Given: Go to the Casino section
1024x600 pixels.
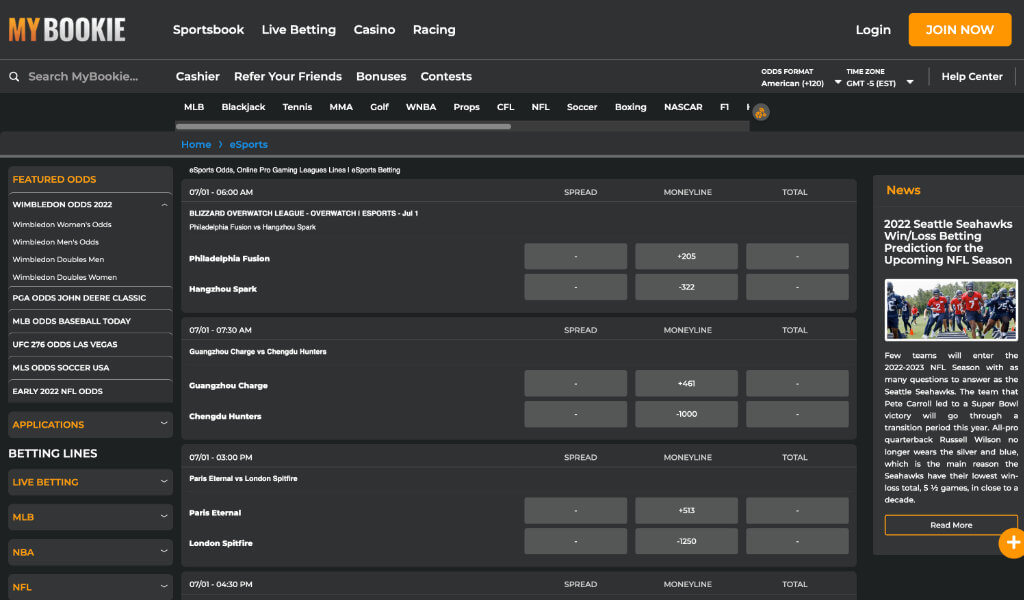Looking at the screenshot, I should point(374,29).
